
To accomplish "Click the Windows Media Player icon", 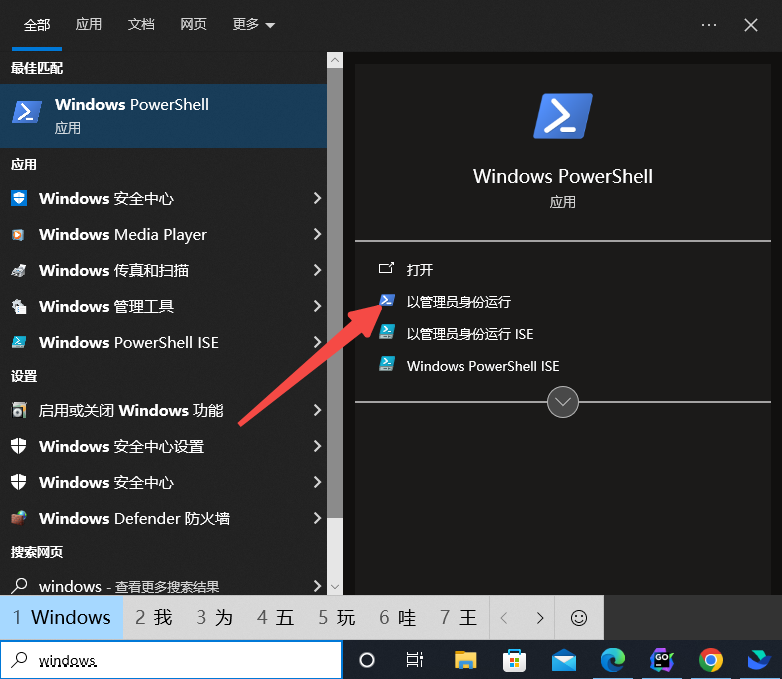I will pos(18,234).
